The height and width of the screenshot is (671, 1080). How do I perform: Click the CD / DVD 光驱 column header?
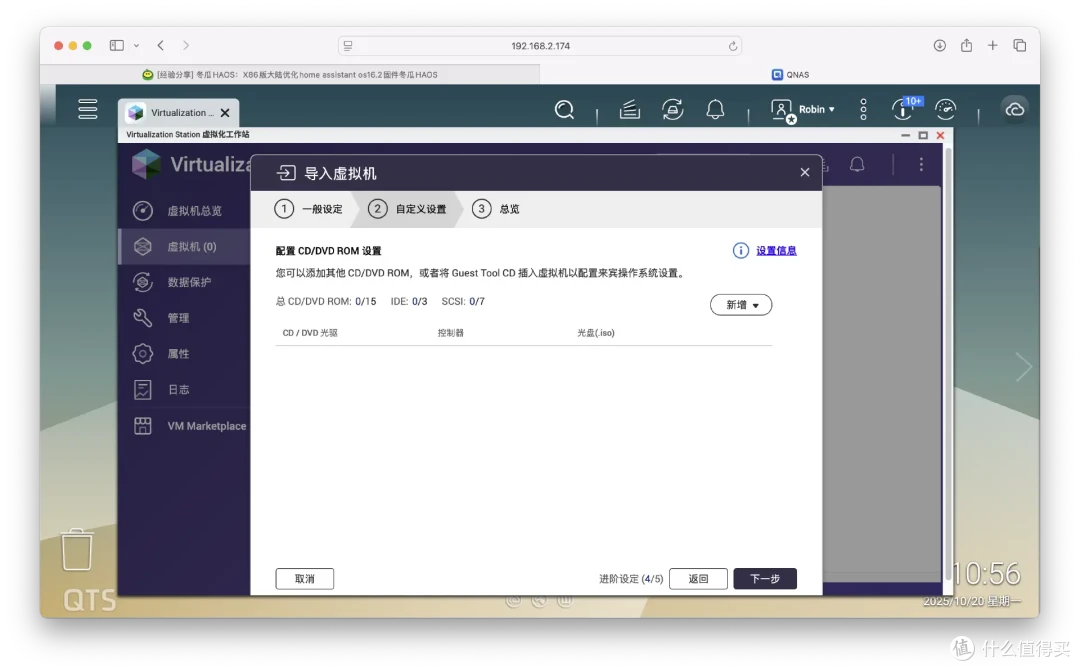[310, 333]
